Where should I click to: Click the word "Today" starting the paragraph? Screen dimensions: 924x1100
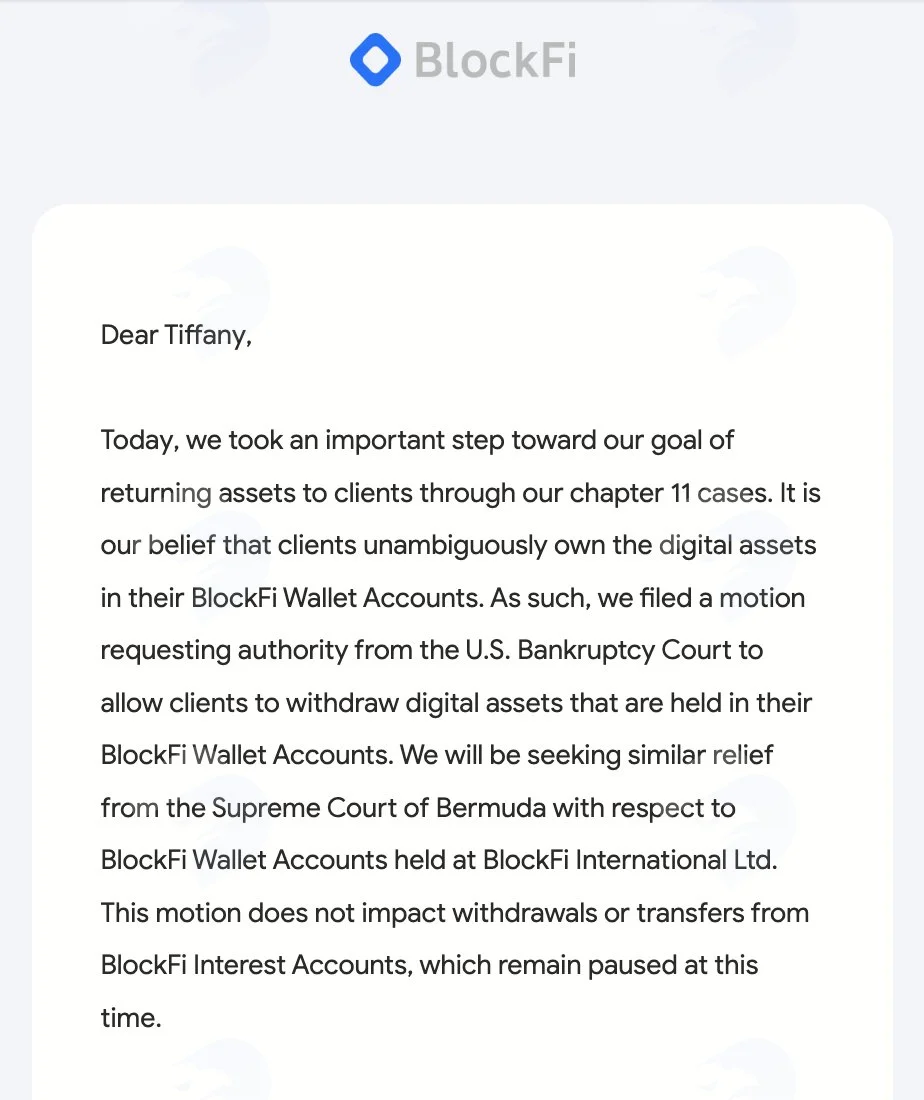136,441
